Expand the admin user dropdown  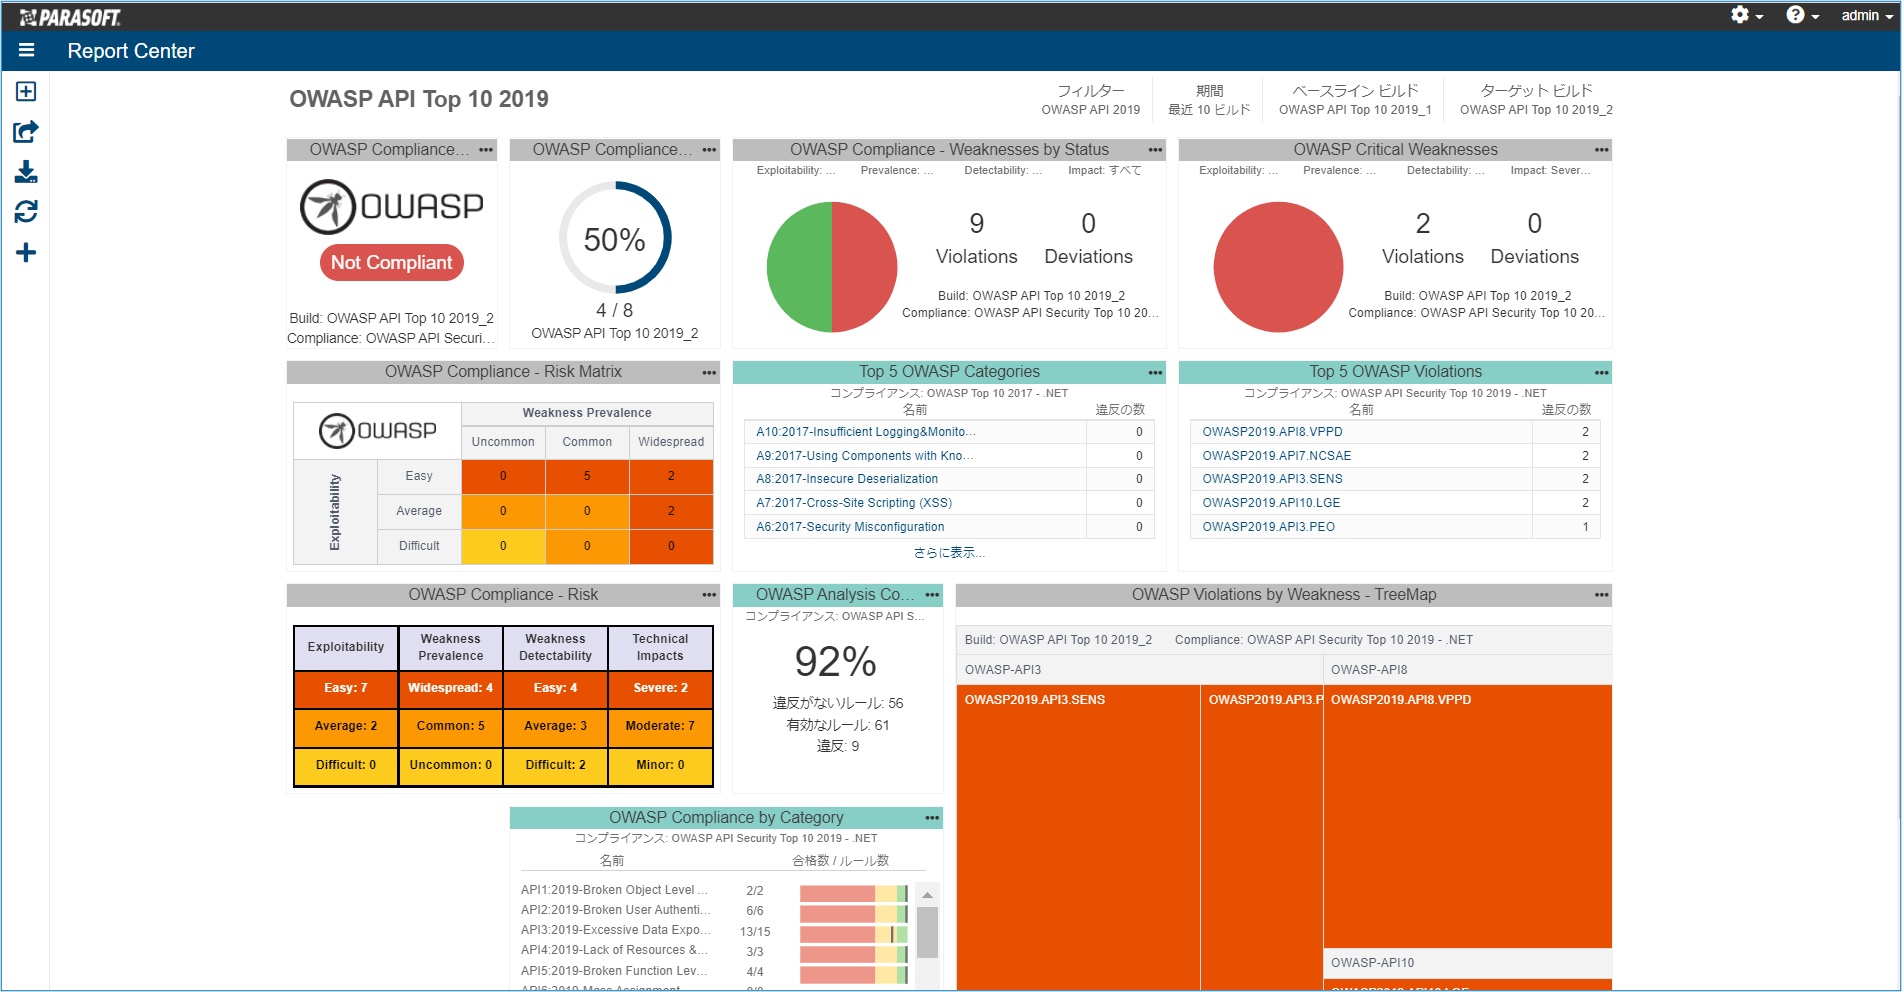1866,15
